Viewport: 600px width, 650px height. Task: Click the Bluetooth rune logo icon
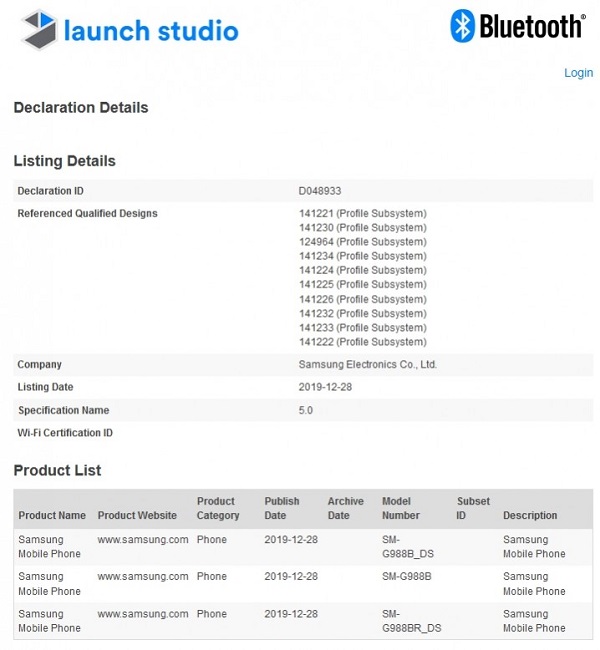pyautogui.click(x=462, y=26)
